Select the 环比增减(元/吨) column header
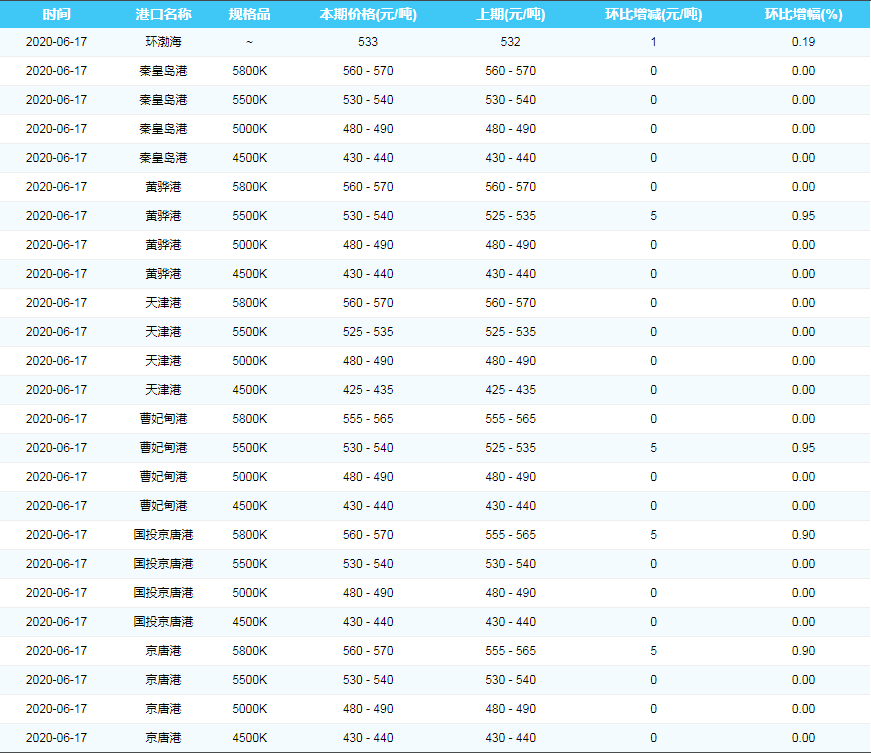Screen dimensions: 871x753 pos(653,14)
